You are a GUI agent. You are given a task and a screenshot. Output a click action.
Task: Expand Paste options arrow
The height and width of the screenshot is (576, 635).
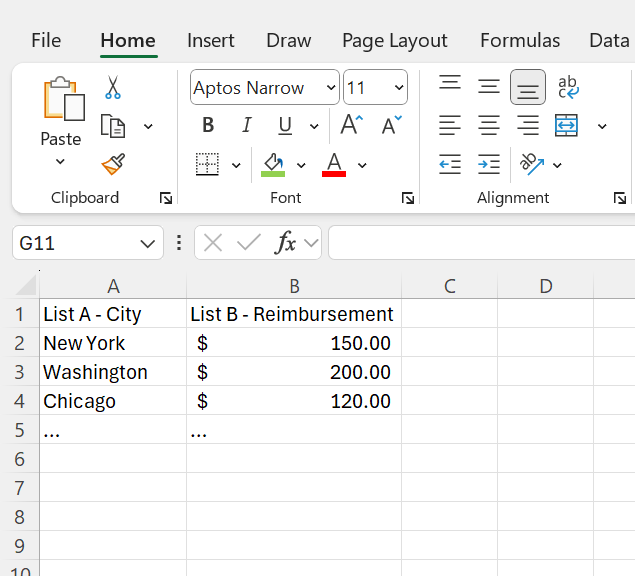point(60,162)
